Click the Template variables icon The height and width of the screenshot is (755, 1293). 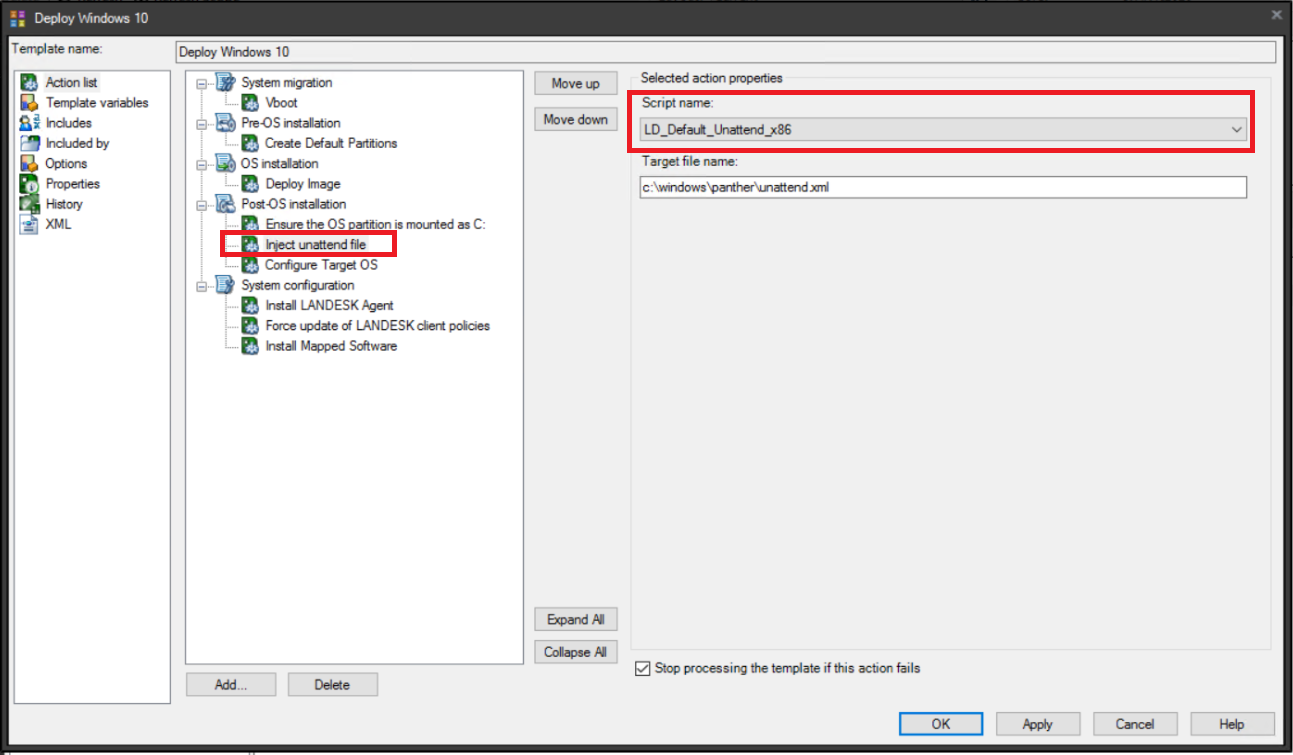pyautogui.click(x=29, y=103)
